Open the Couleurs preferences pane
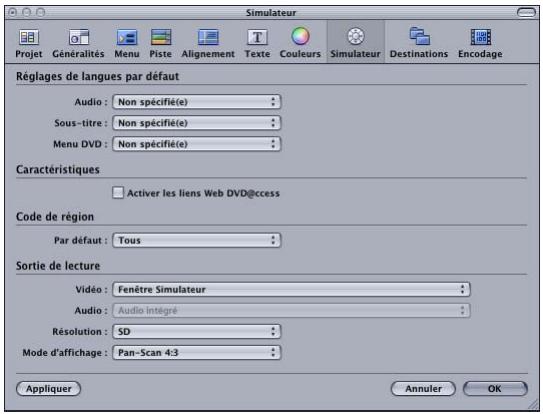Screen dimensions: 543x414 click(300, 43)
